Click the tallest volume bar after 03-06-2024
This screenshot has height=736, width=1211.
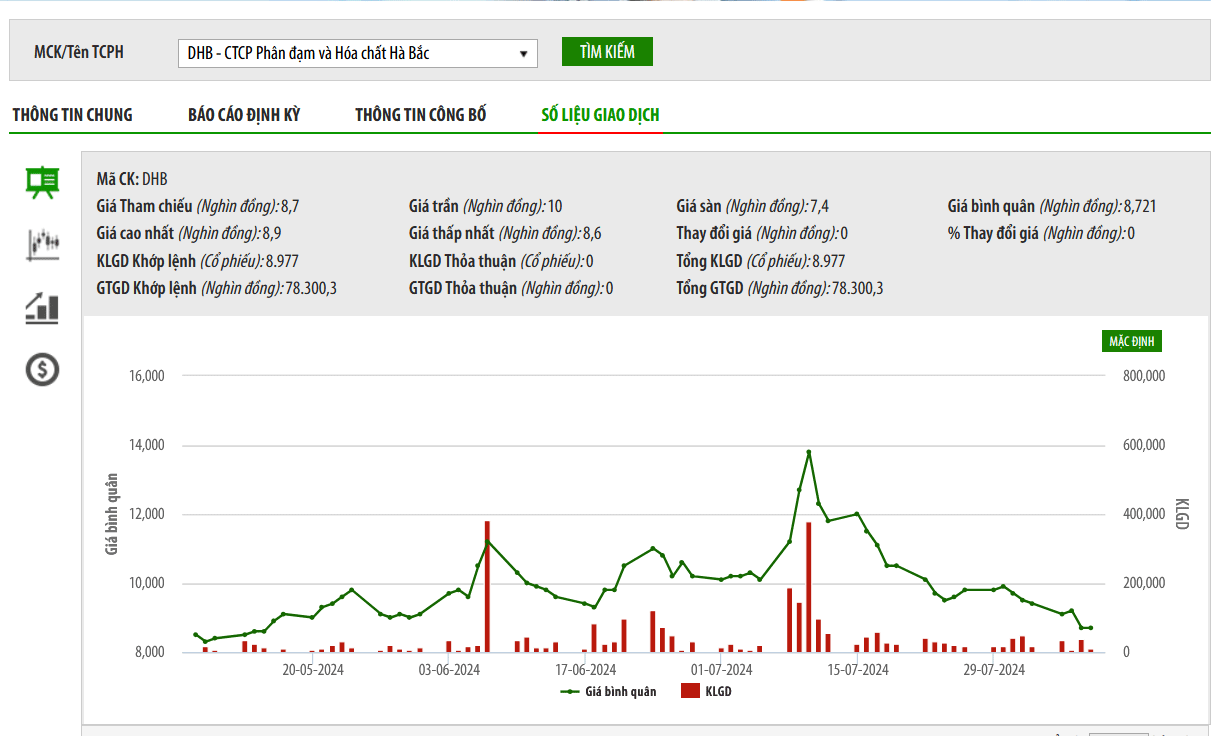(x=487, y=586)
